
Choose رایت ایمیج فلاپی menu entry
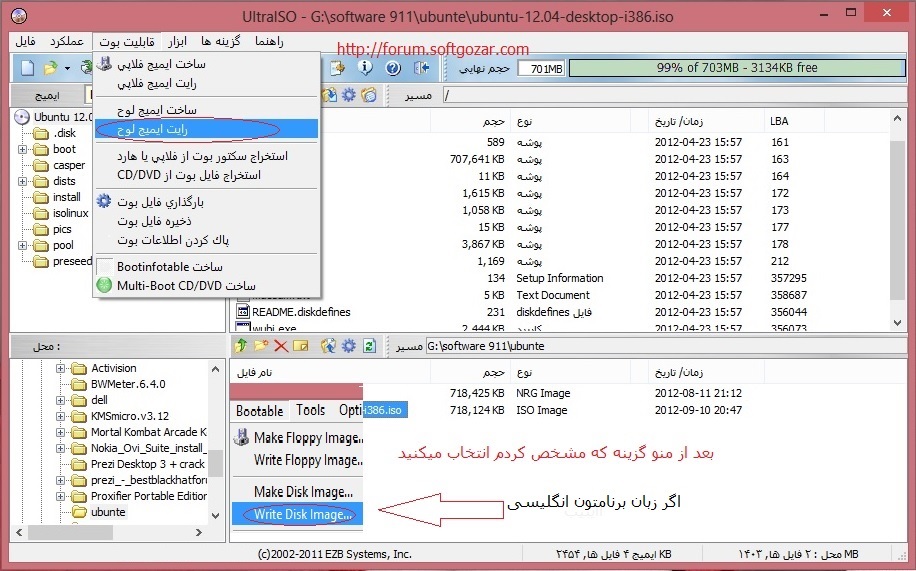[x=206, y=83]
